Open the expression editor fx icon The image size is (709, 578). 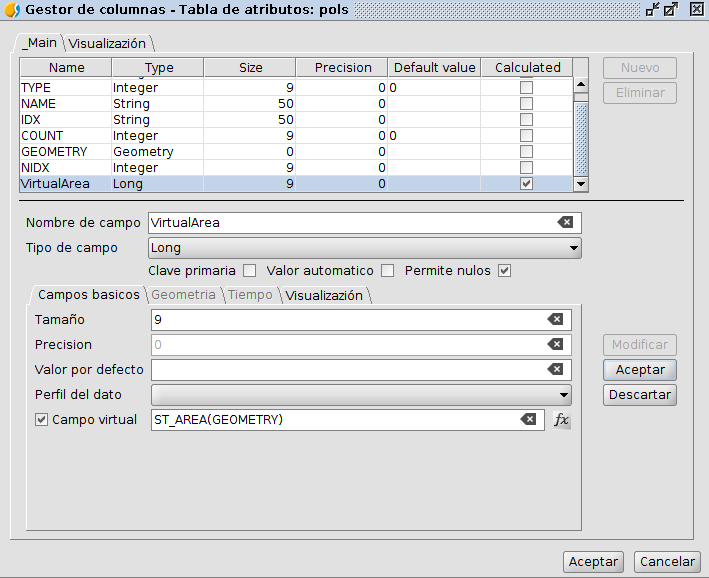point(562,420)
